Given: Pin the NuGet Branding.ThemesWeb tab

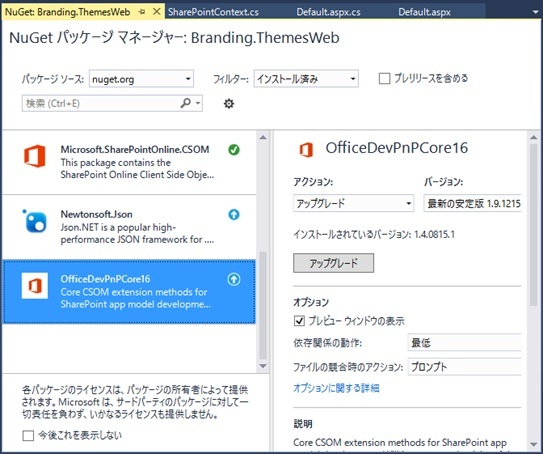Looking at the screenshot, I should [141, 12].
